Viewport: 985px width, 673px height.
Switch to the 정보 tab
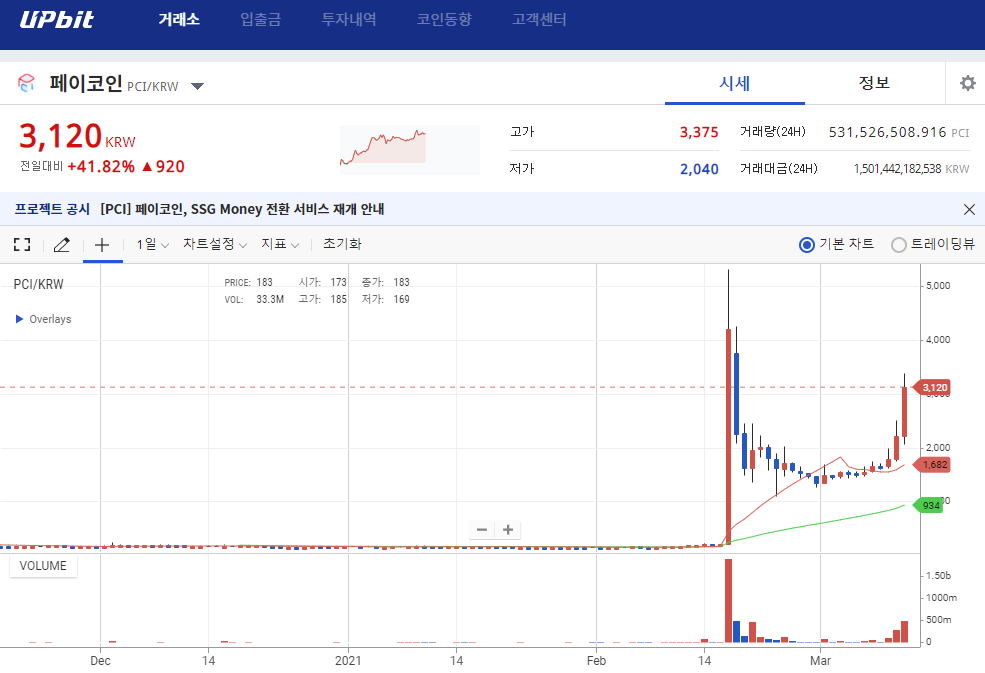coord(874,83)
